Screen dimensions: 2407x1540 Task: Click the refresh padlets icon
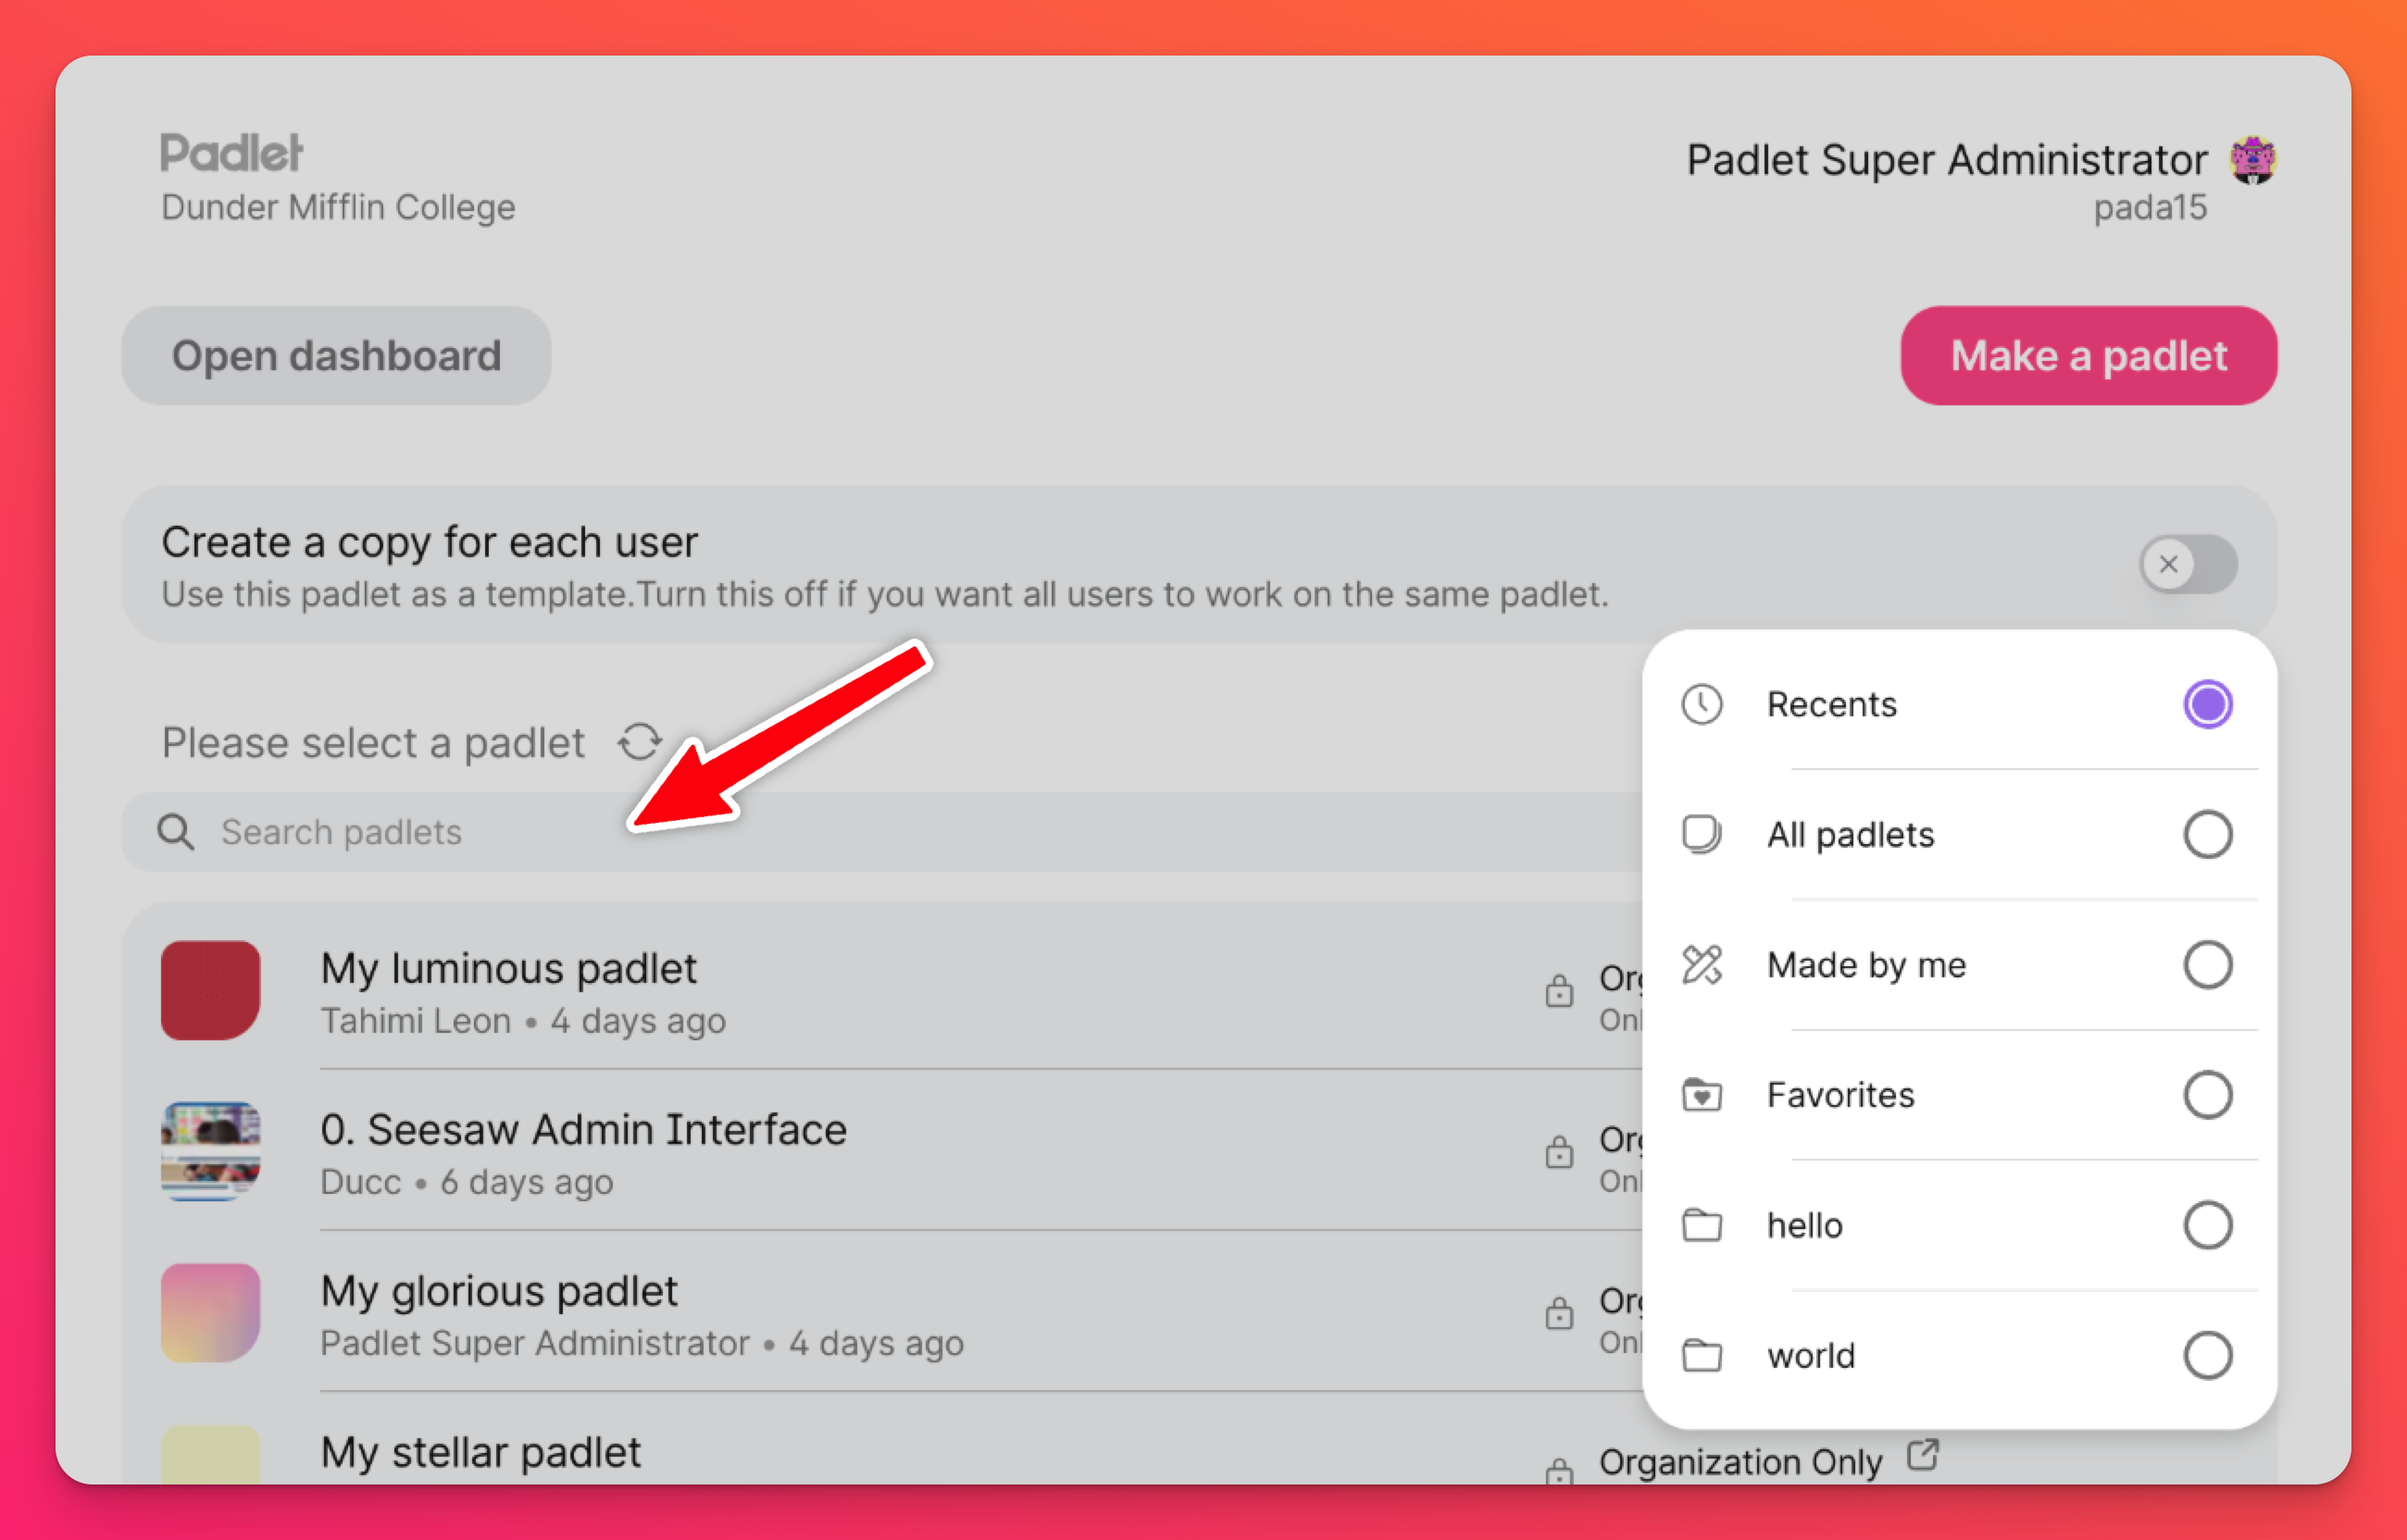(639, 742)
